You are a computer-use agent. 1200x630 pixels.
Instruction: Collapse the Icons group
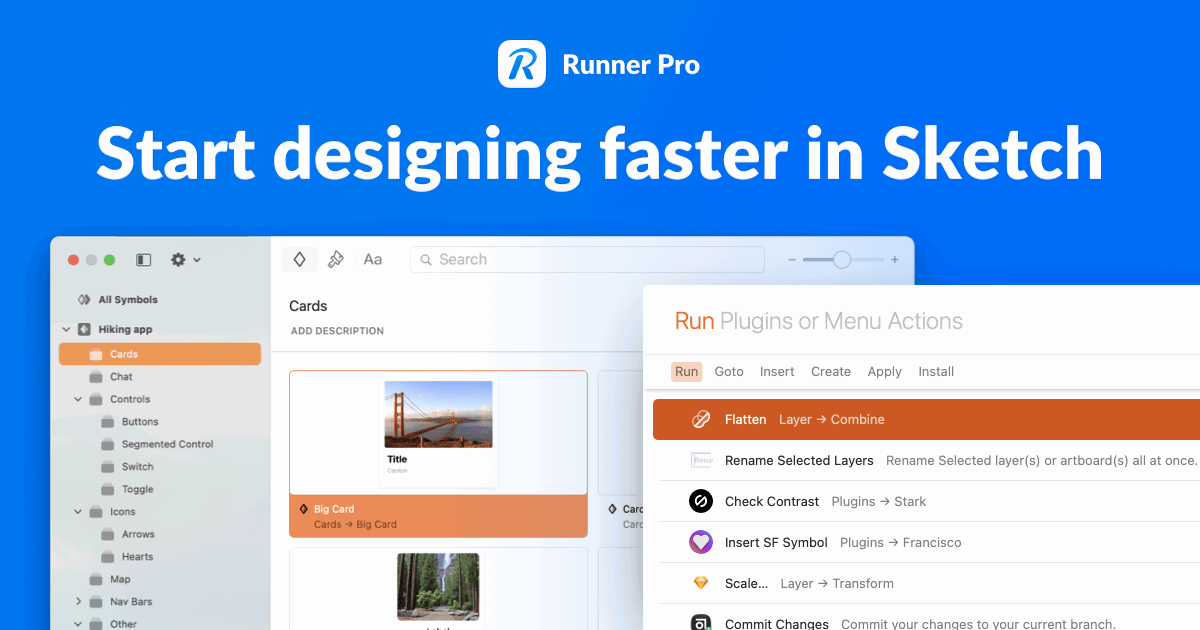79,512
